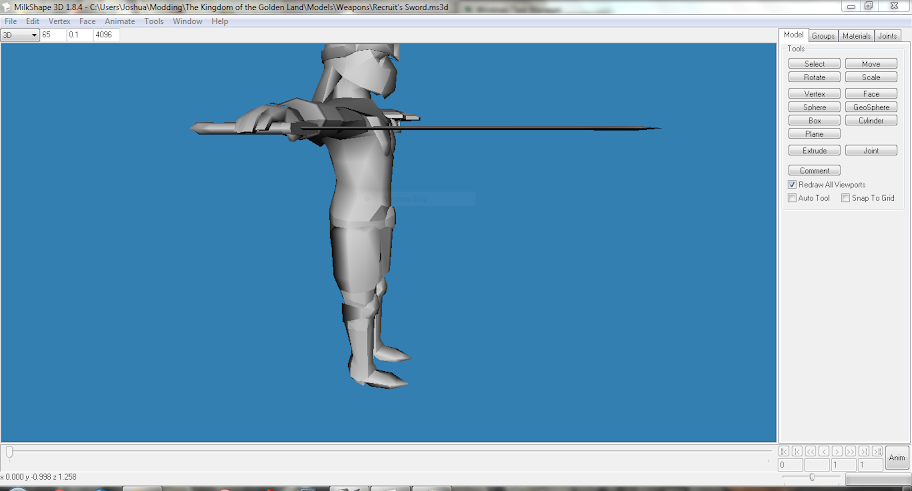Click the empty field beside current frame

tap(817, 465)
